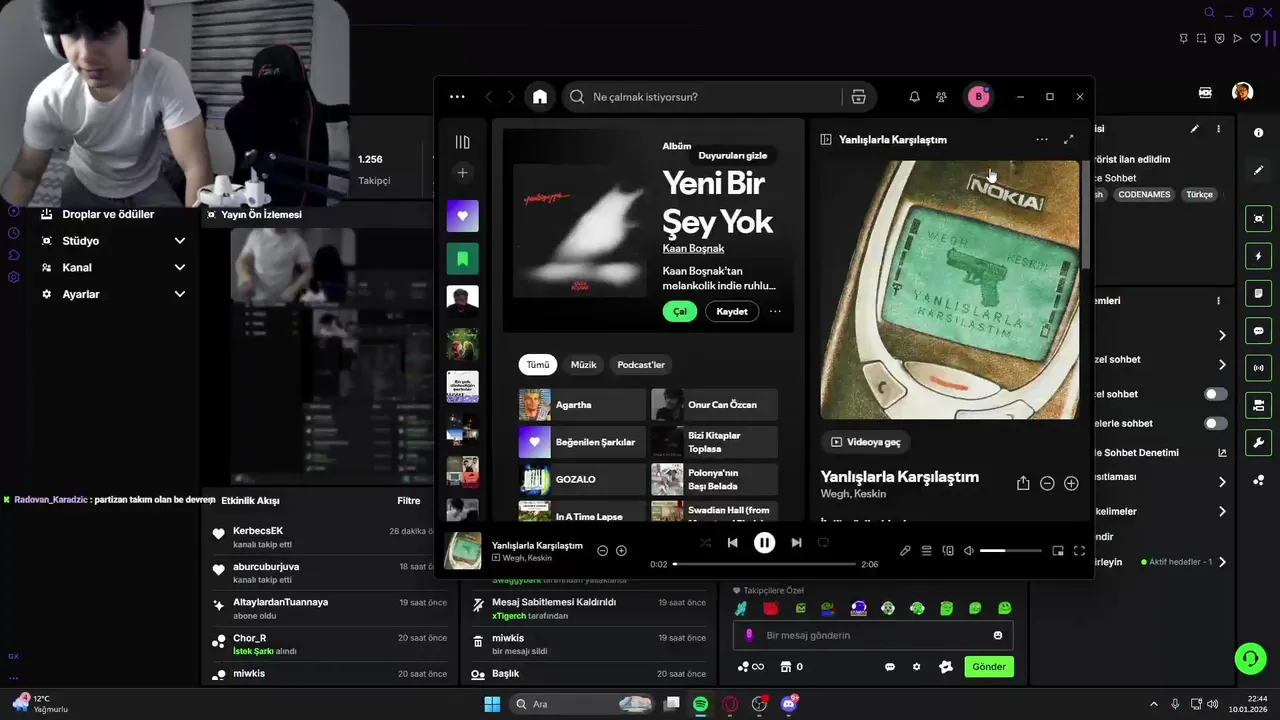Hide track with minus icon in panel

[x=1047, y=483]
